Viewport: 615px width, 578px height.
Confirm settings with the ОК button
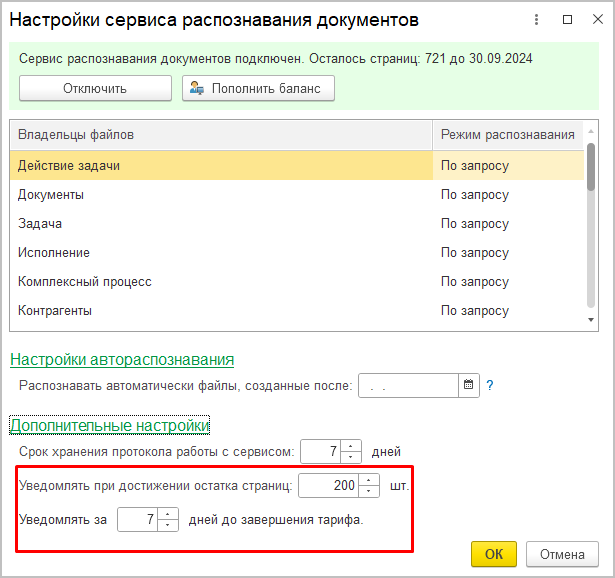494,554
